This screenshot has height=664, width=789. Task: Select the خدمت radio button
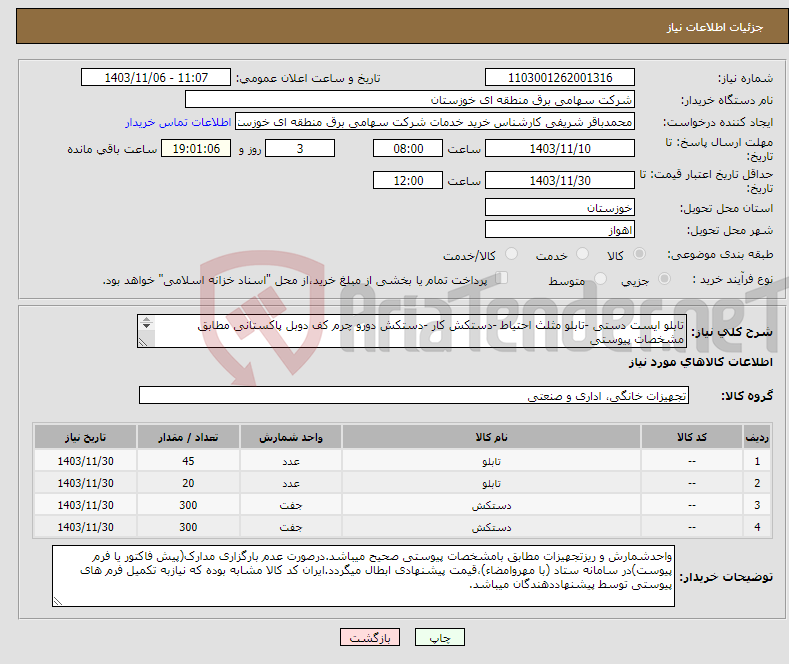pyautogui.click(x=582, y=254)
